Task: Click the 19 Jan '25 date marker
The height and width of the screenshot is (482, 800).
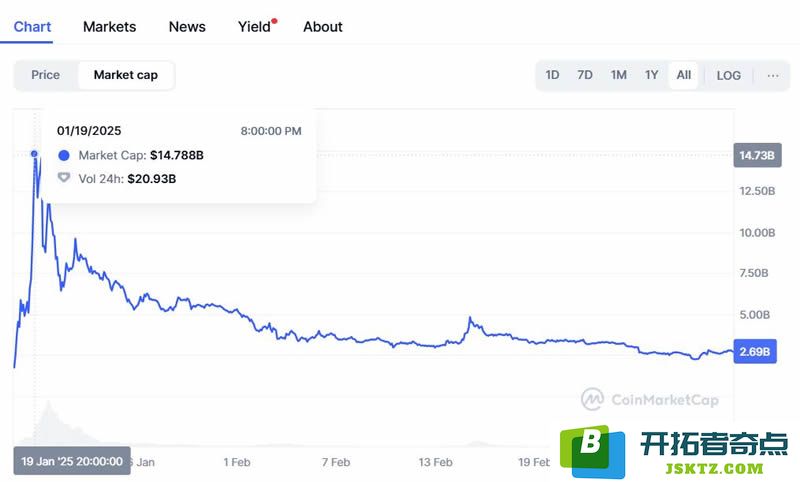Action: [x=72, y=461]
